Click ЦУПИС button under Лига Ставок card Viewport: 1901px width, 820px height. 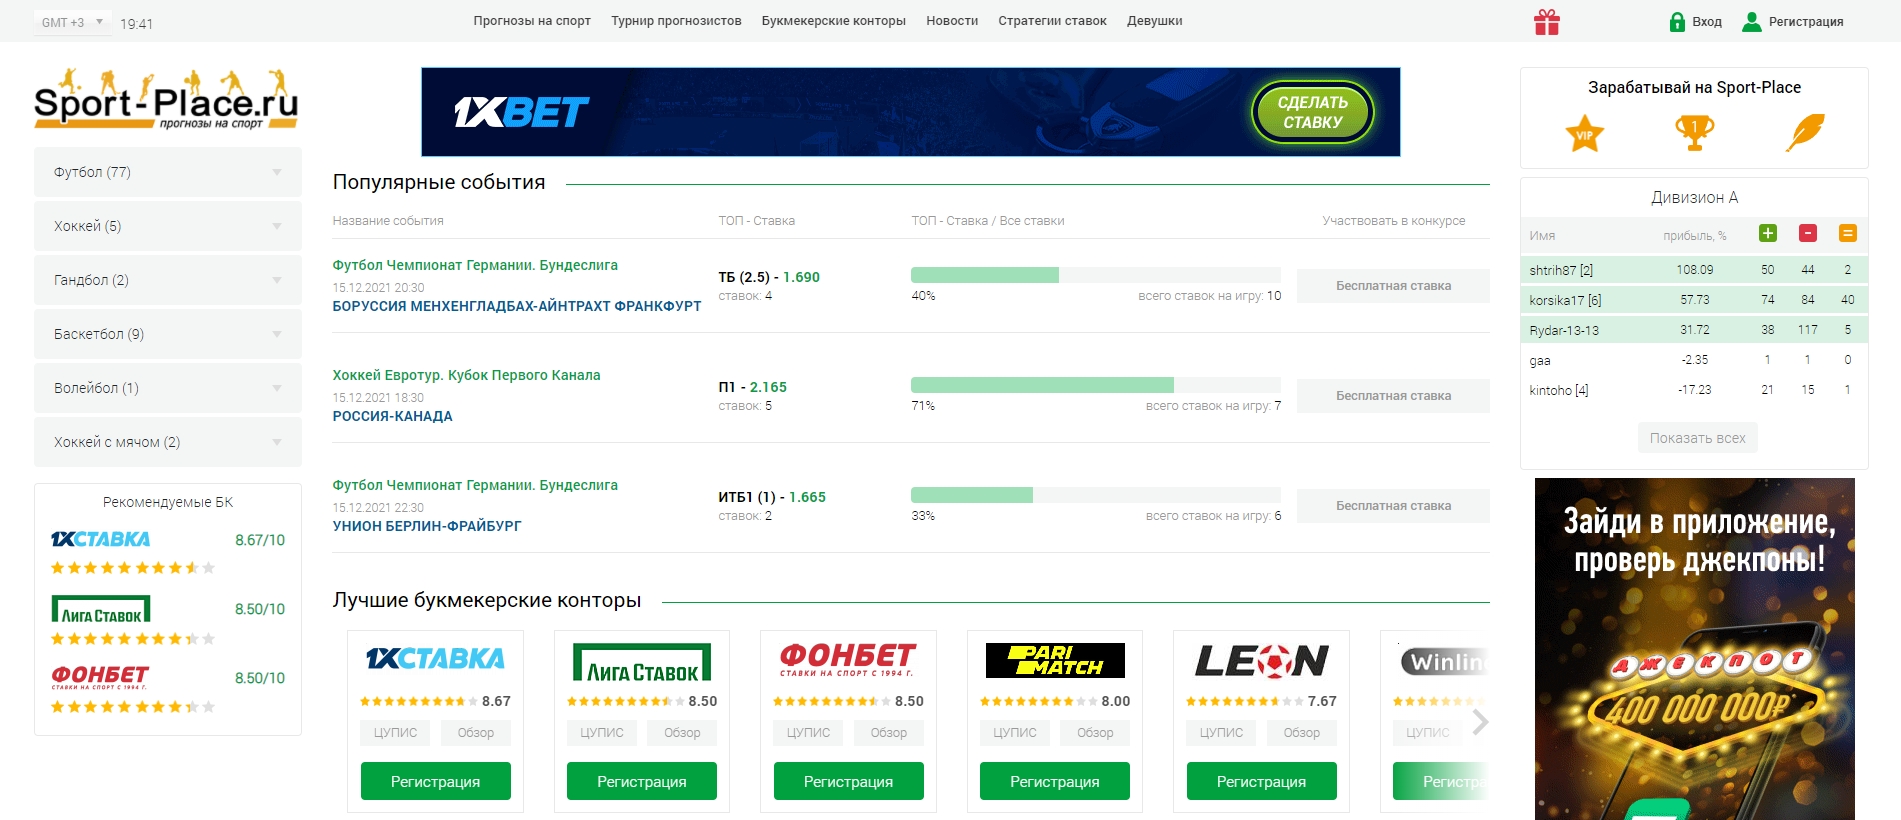tap(602, 733)
